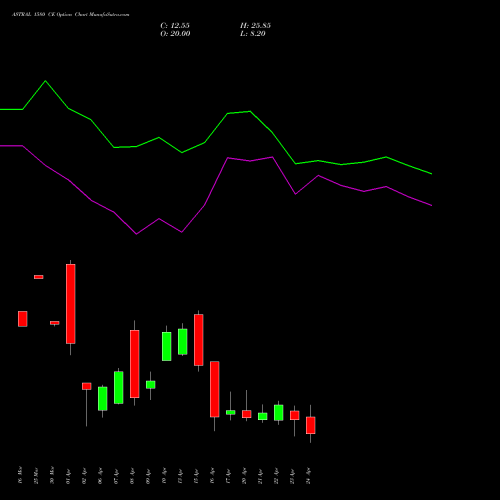Screen dimensions: 500x500
Task: Click the 23 Apr date label
Action: click(x=292, y=475)
